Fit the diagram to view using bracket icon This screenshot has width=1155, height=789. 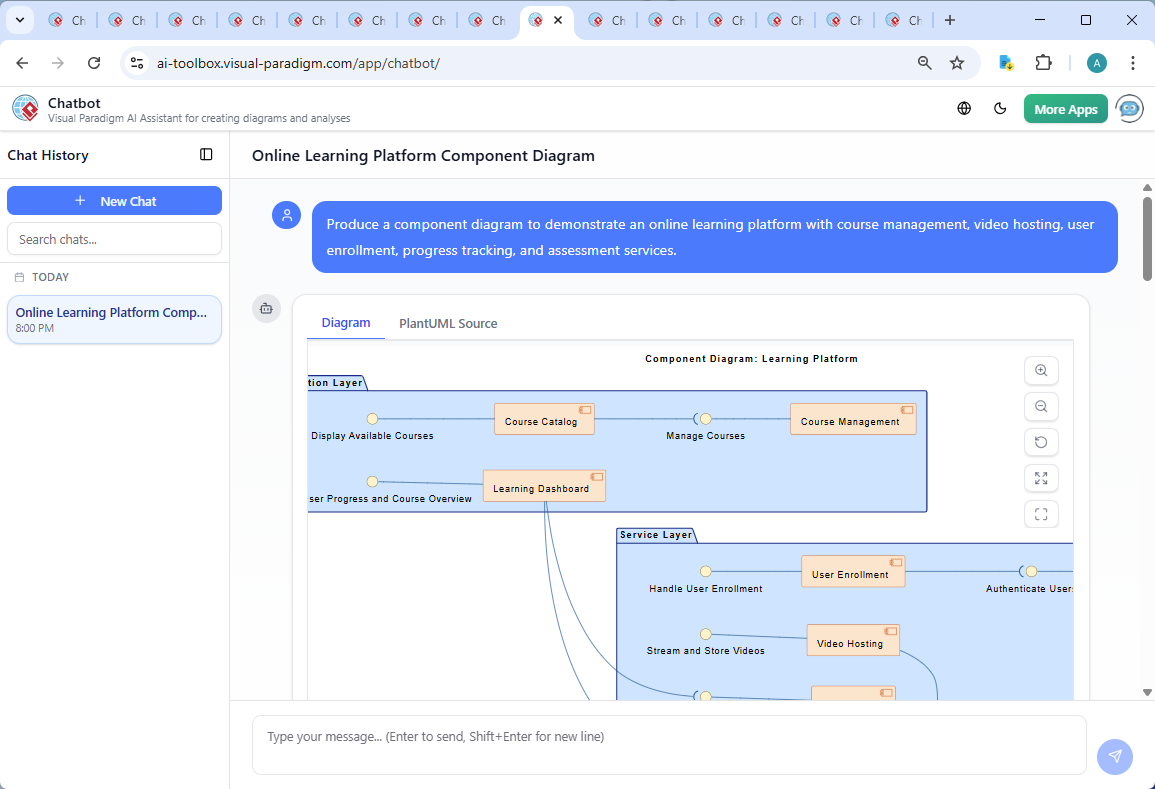click(x=1041, y=514)
